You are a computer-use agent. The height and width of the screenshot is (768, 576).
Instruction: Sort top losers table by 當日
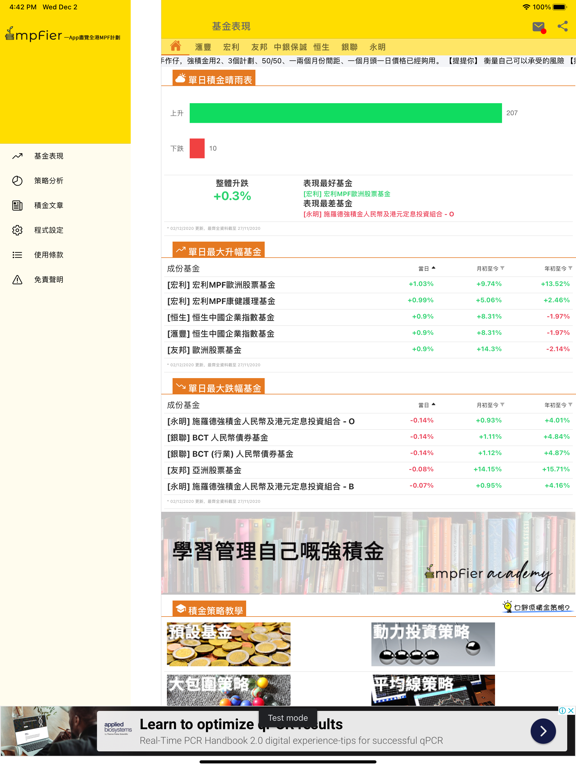coord(427,405)
